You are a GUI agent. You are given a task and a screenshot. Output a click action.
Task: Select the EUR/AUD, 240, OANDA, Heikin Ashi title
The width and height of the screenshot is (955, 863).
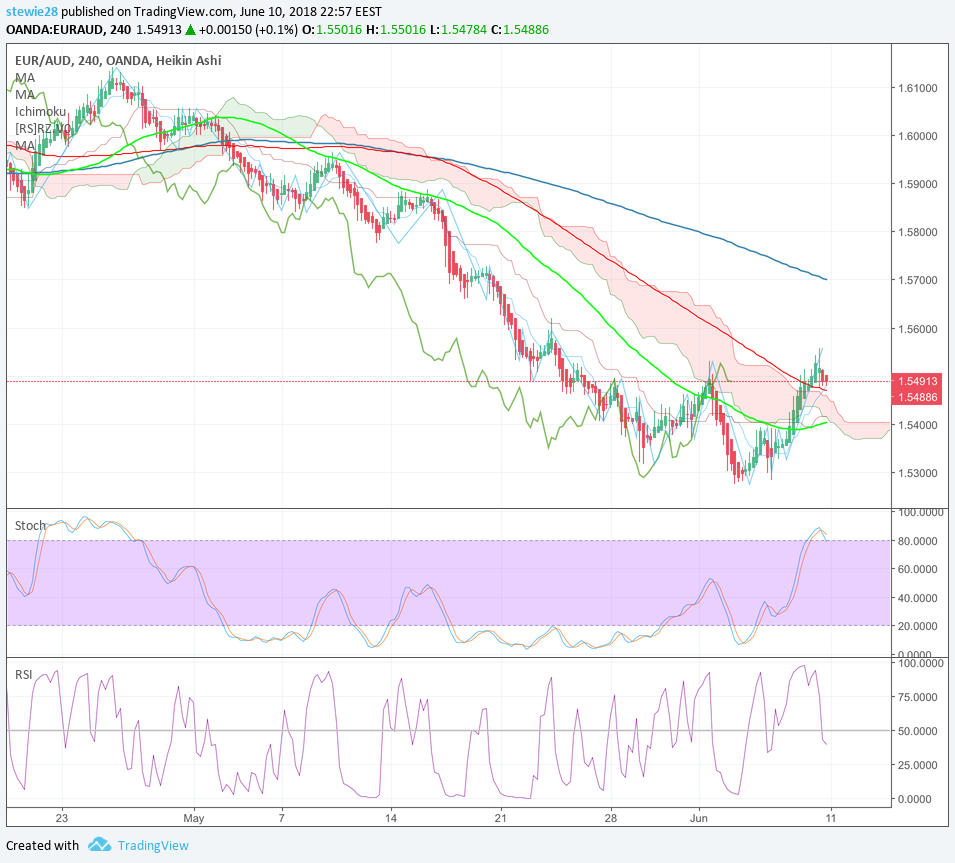click(118, 60)
